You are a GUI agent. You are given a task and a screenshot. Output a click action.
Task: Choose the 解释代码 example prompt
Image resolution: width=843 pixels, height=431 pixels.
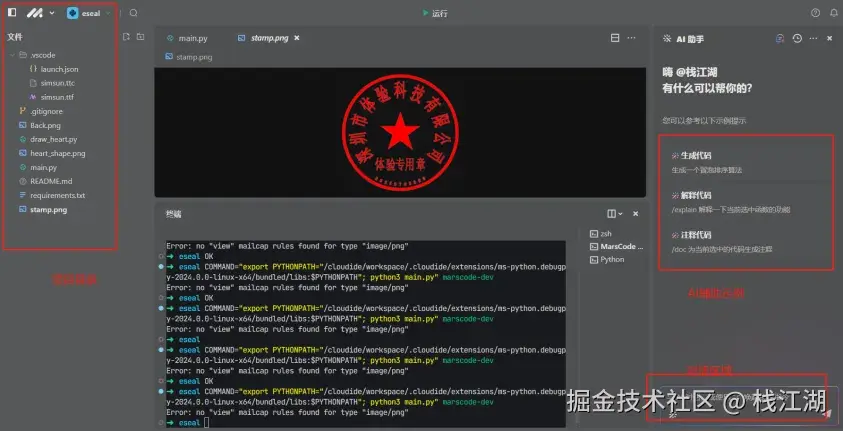(x=746, y=202)
